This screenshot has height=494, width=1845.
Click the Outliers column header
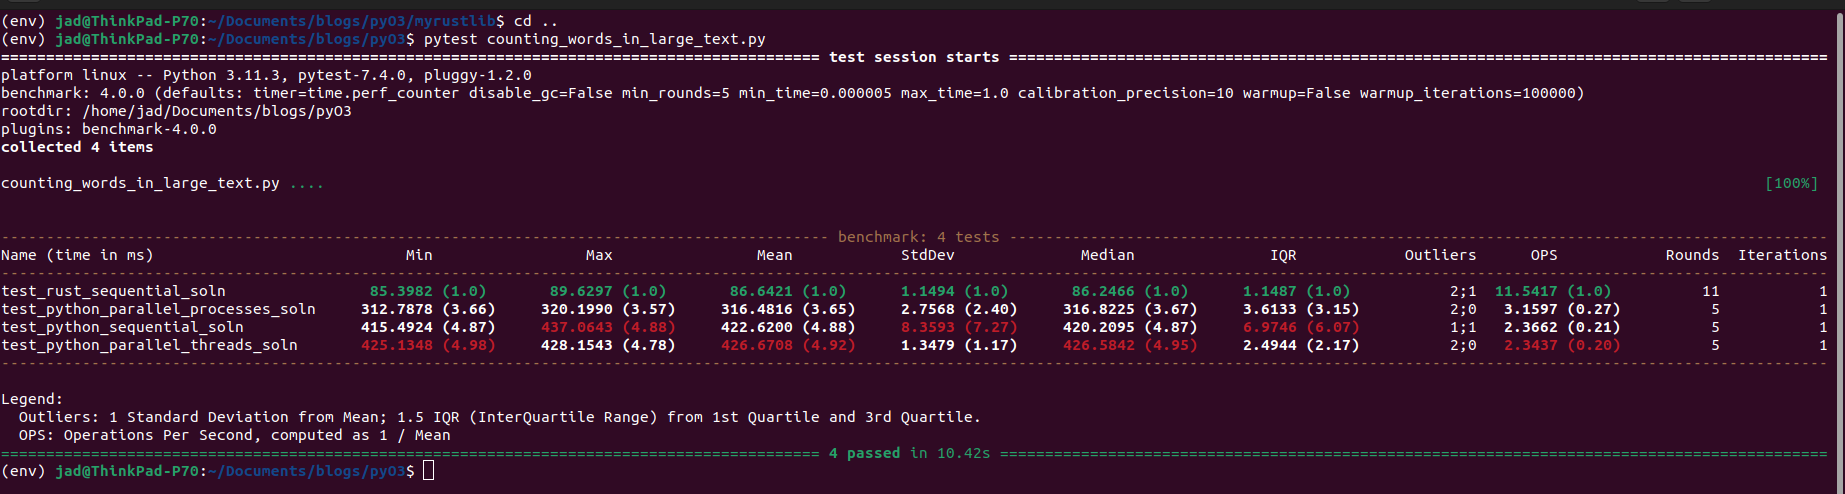click(x=1440, y=255)
